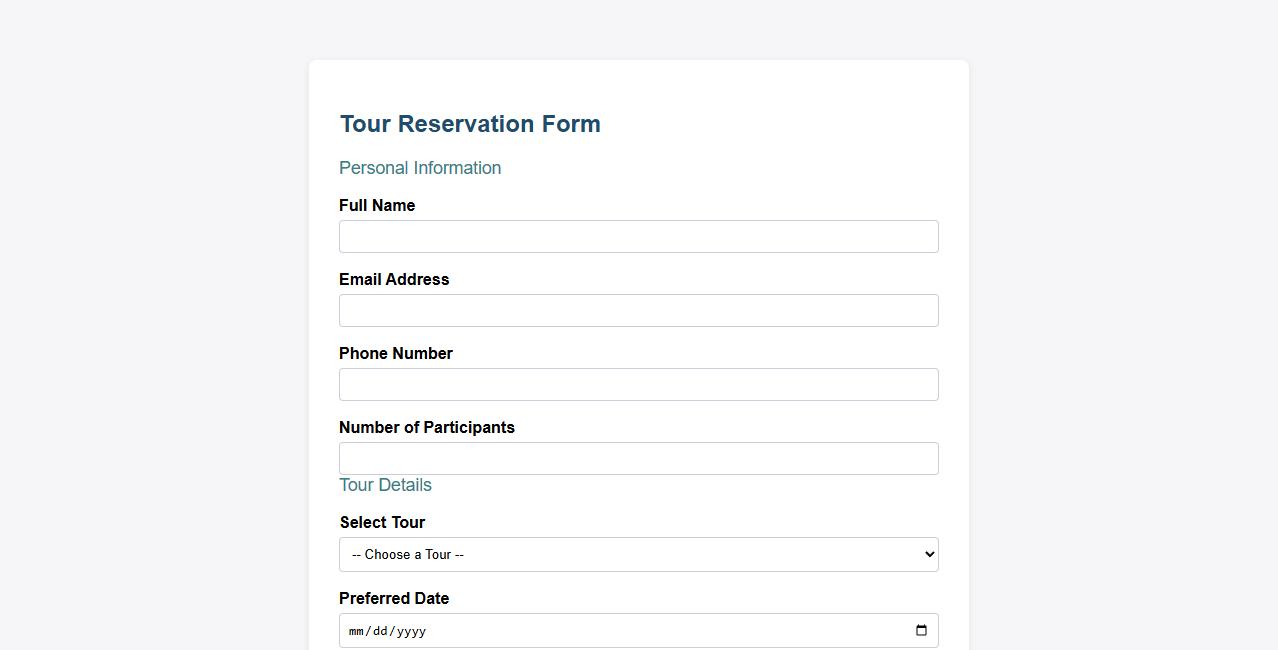Open the date picker calendar icon
The height and width of the screenshot is (650, 1278).
coord(920,630)
